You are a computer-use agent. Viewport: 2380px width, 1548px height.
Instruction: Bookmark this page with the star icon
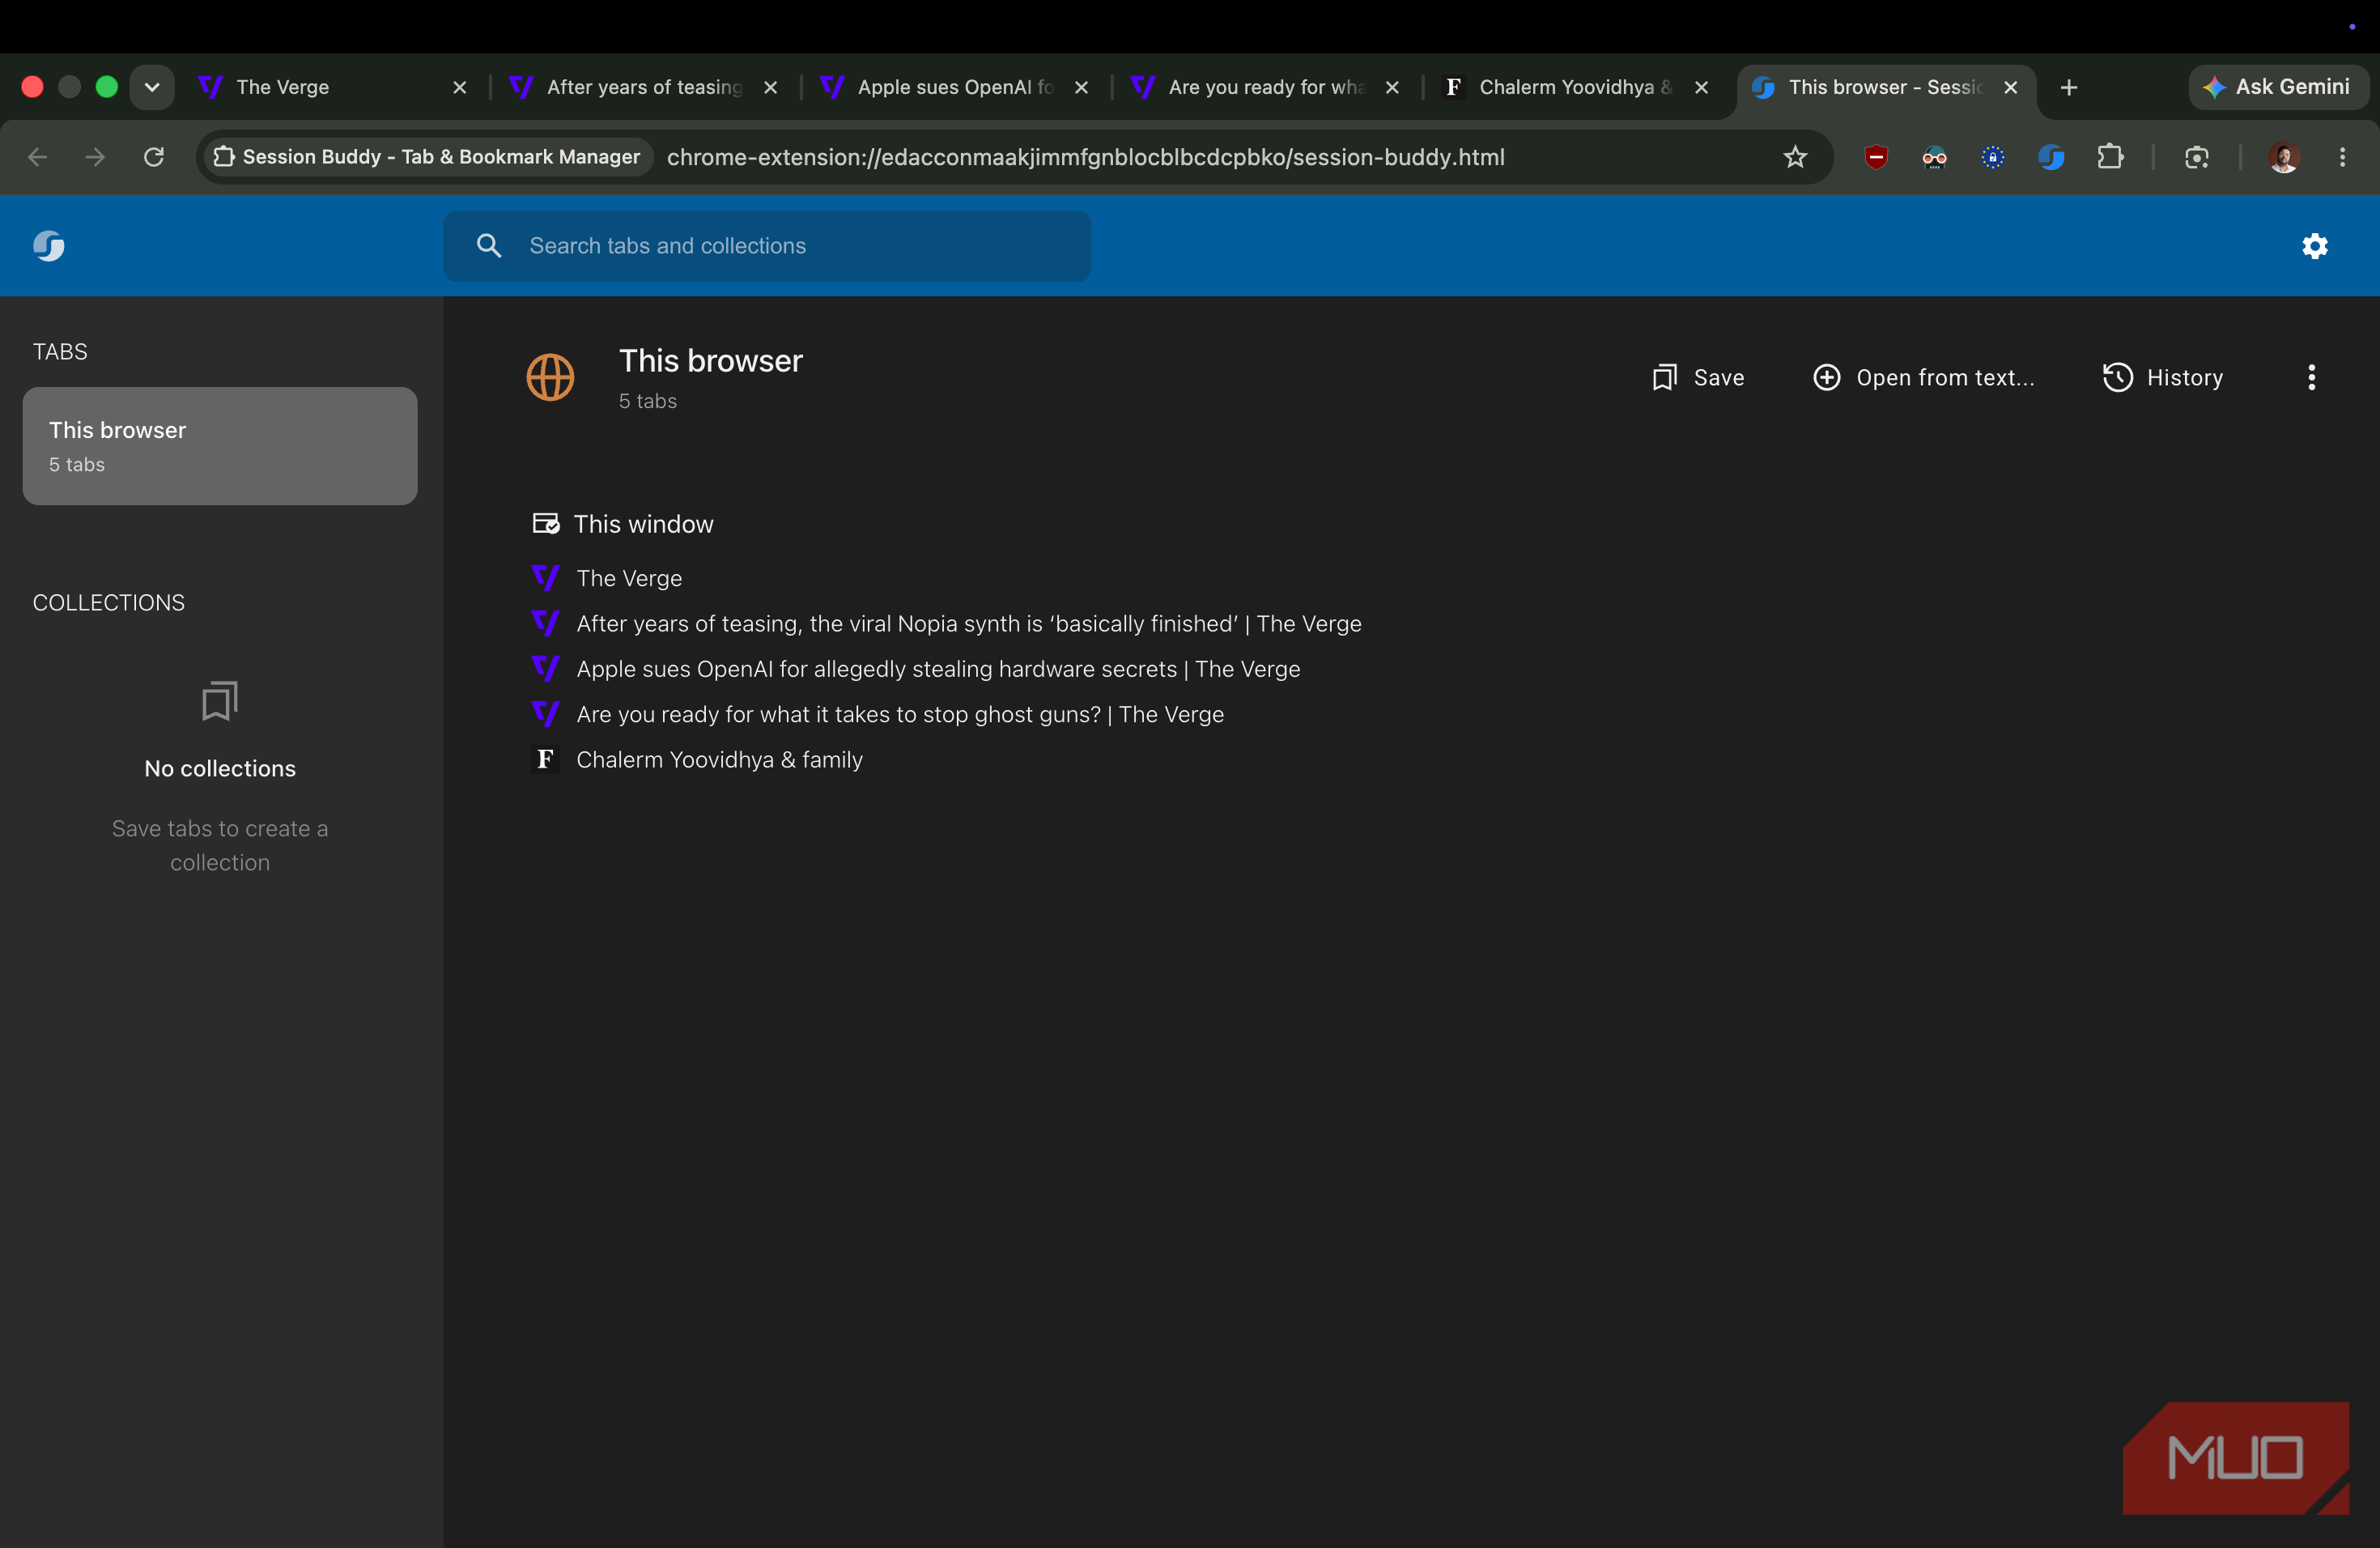point(1794,157)
